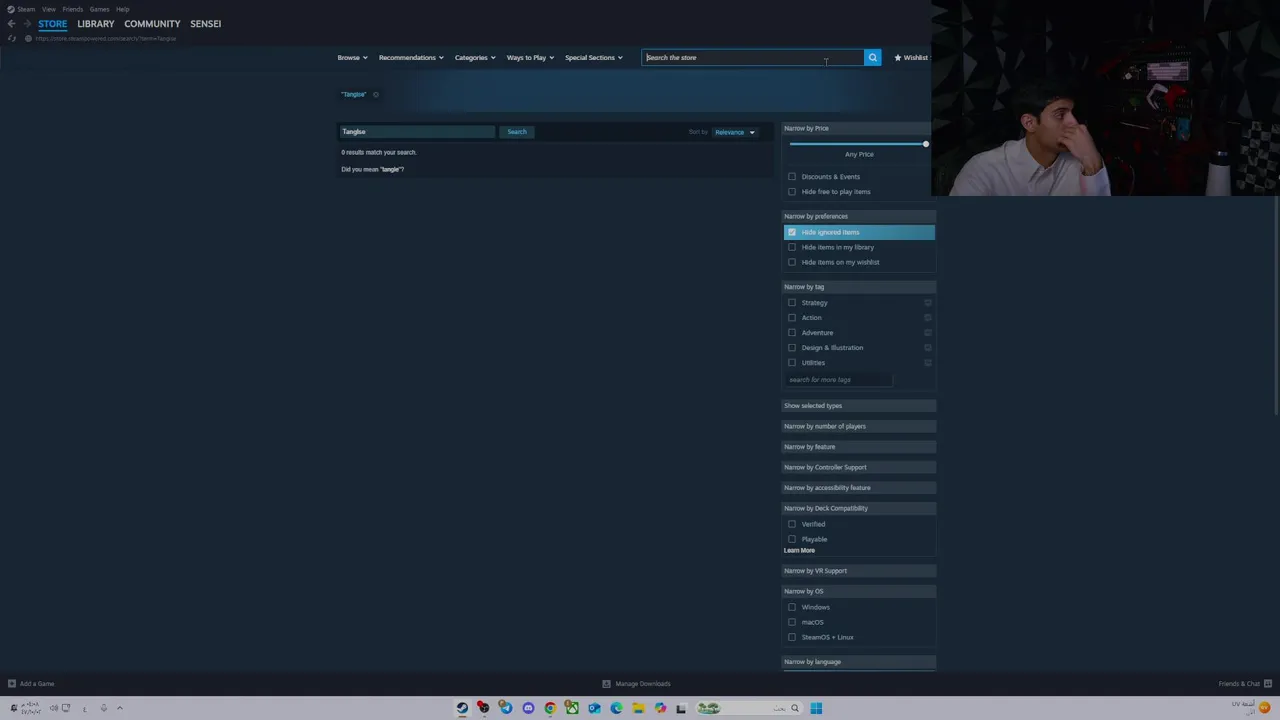Open File Explorer from the taskbar

coord(638,708)
